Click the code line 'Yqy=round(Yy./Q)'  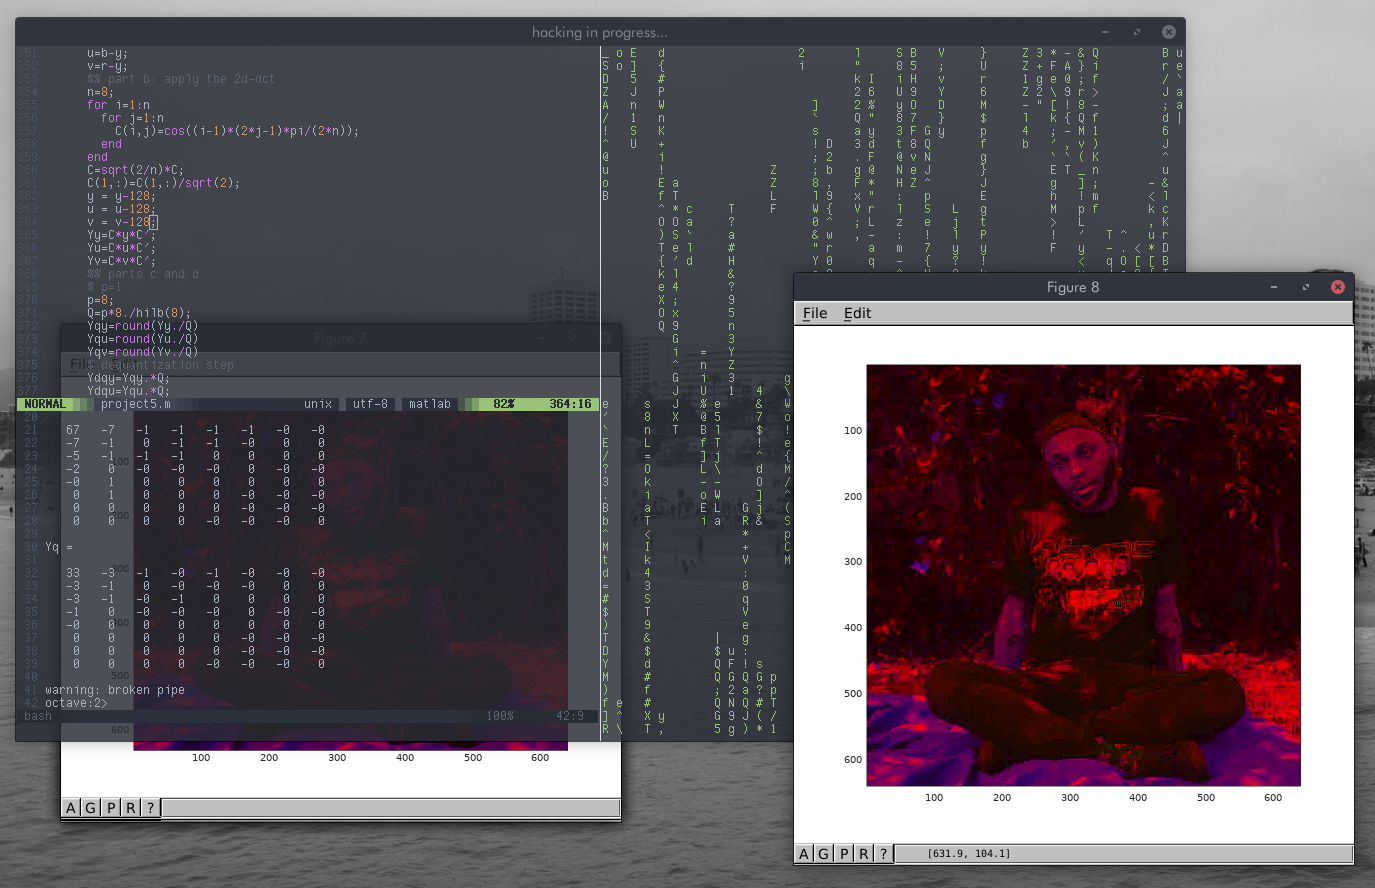click(x=142, y=326)
